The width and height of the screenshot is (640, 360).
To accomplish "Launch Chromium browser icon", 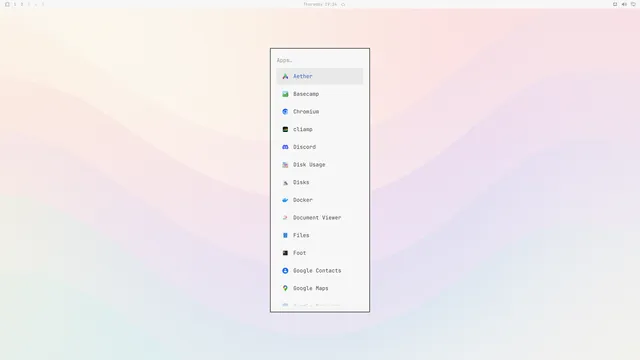I will pos(285,111).
